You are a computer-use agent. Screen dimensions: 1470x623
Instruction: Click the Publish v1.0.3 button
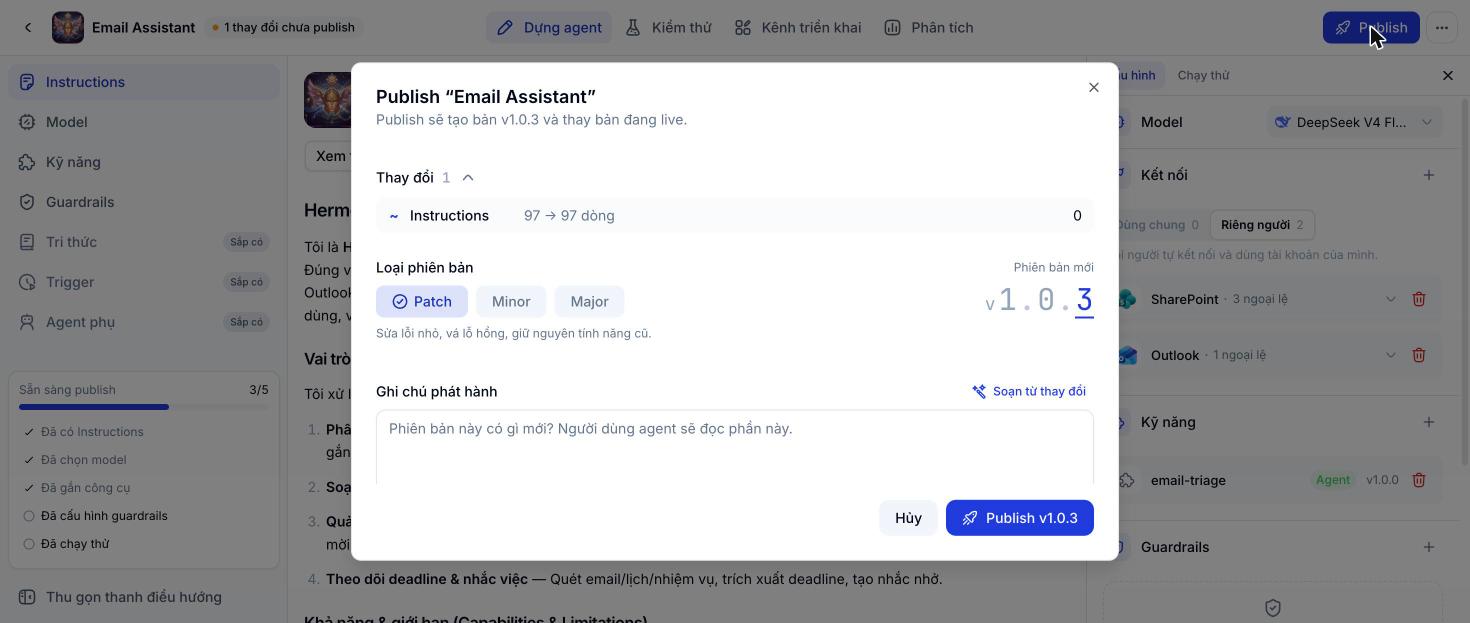tap(1019, 518)
